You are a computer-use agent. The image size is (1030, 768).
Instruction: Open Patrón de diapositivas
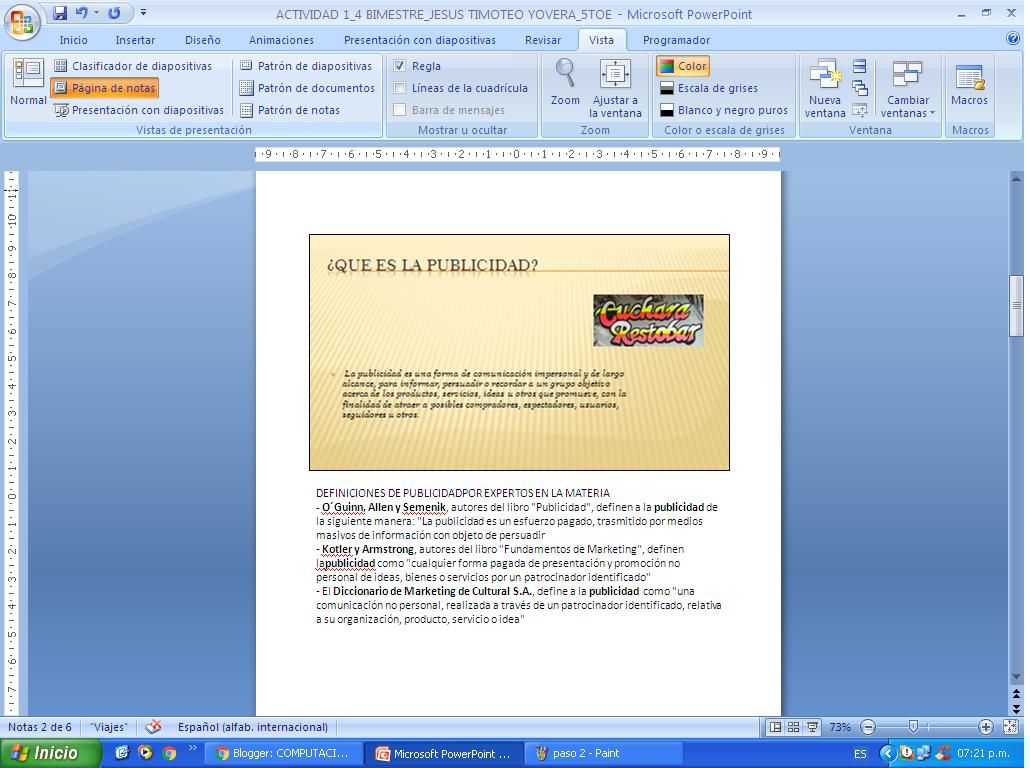click(306, 66)
